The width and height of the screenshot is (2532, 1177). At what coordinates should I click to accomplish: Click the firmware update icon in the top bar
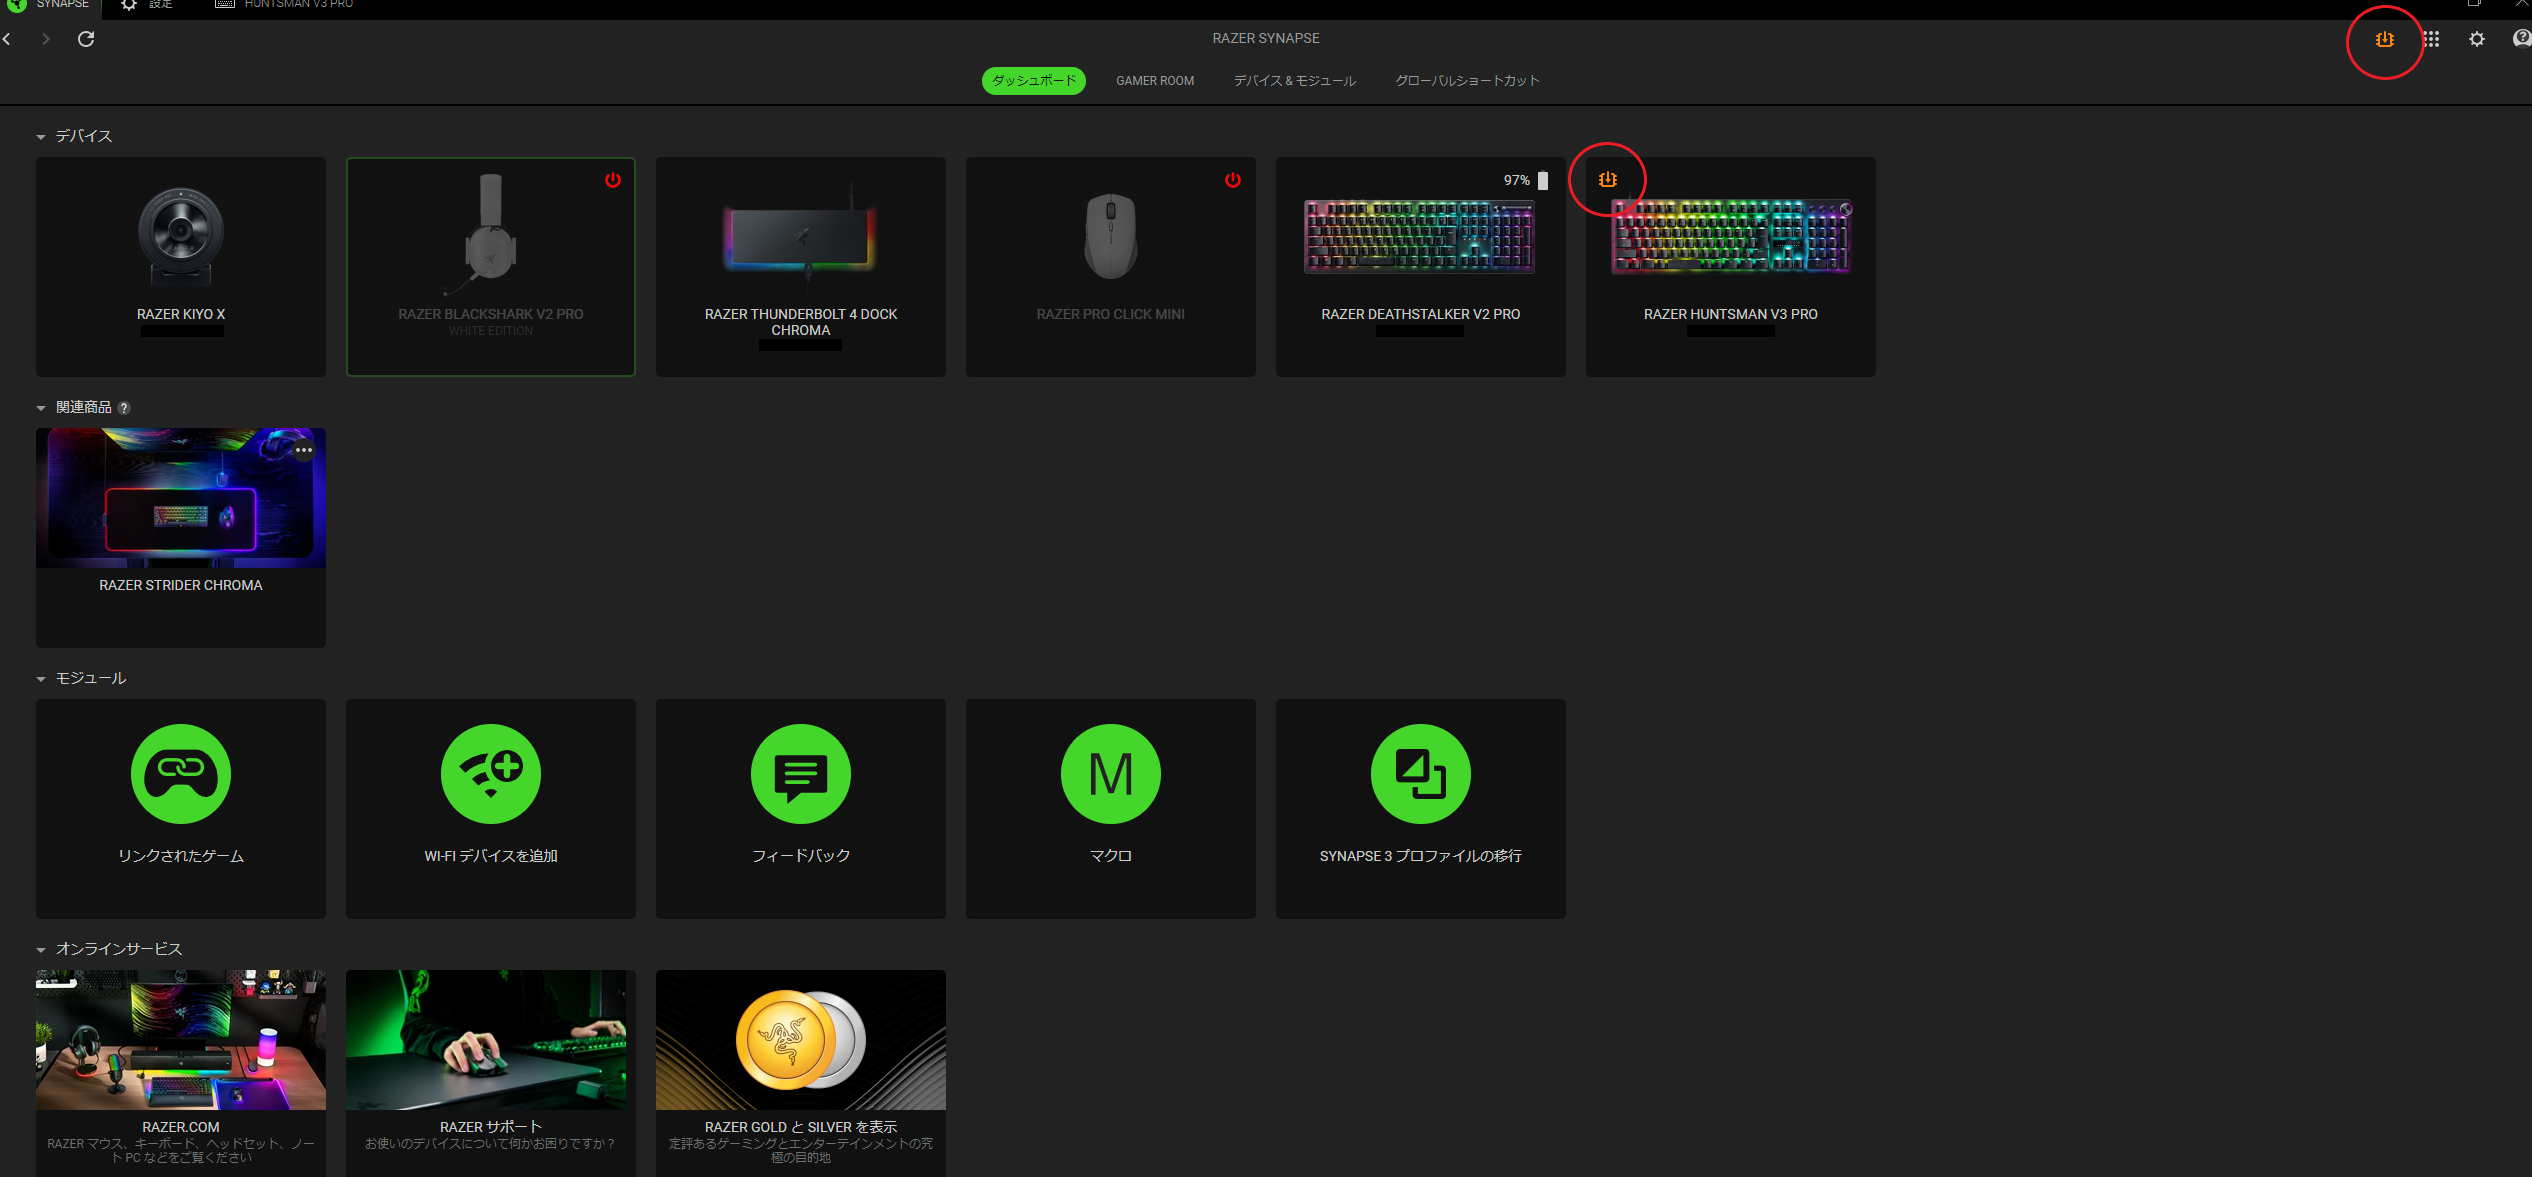2385,39
